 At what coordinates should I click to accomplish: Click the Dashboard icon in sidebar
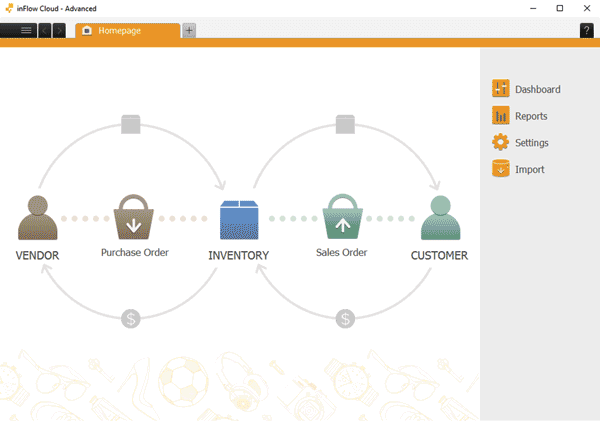(x=501, y=89)
